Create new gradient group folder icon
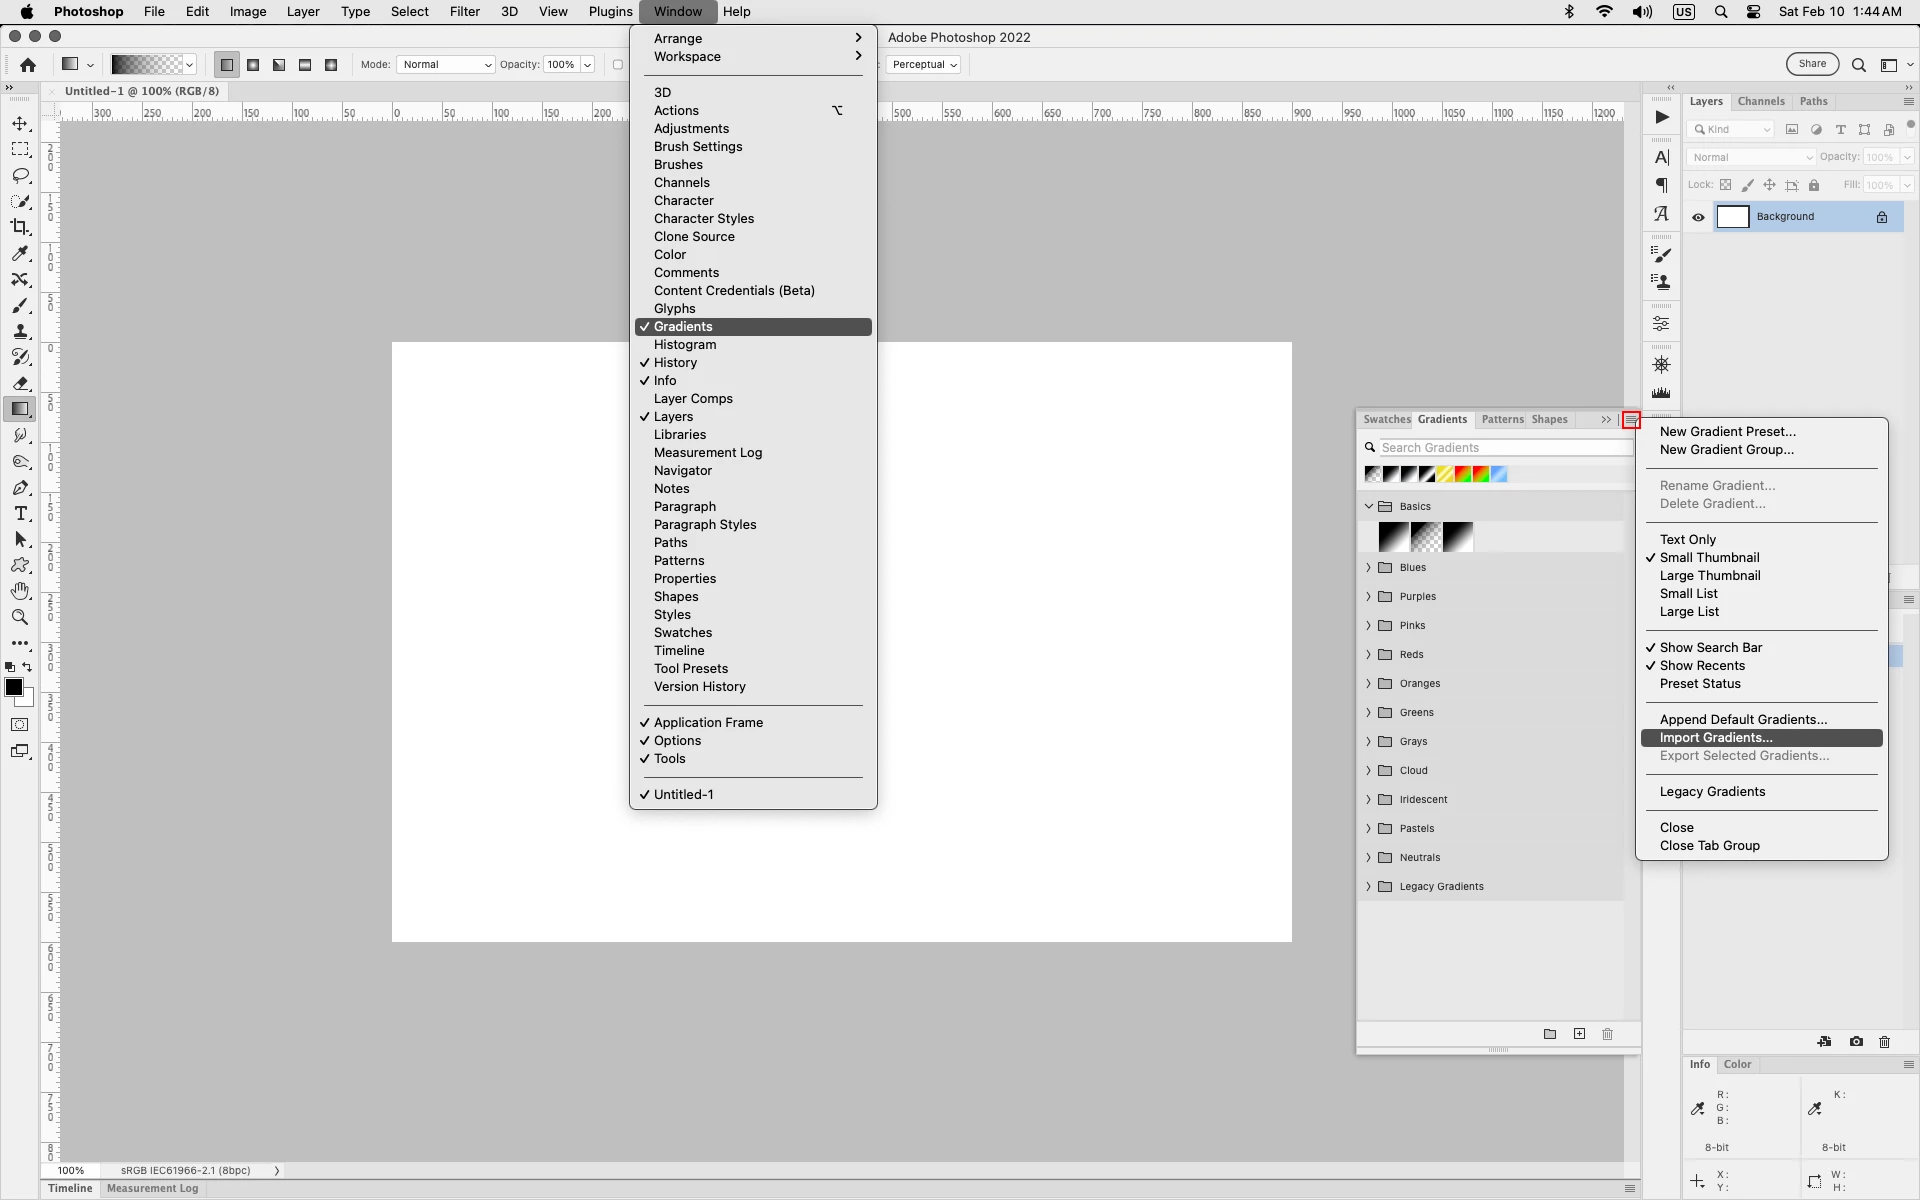The width and height of the screenshot is (1920, 1200). 1549,1034
